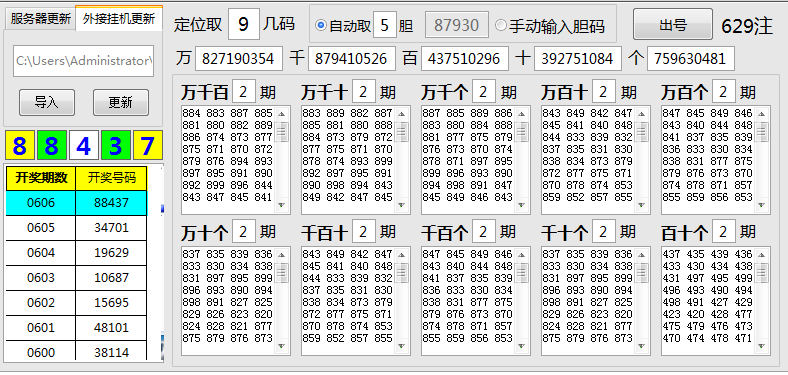Click the 导入 button
Image resolution: width=788 pixels, height=375 pixels.
click(x=47, y=103)
